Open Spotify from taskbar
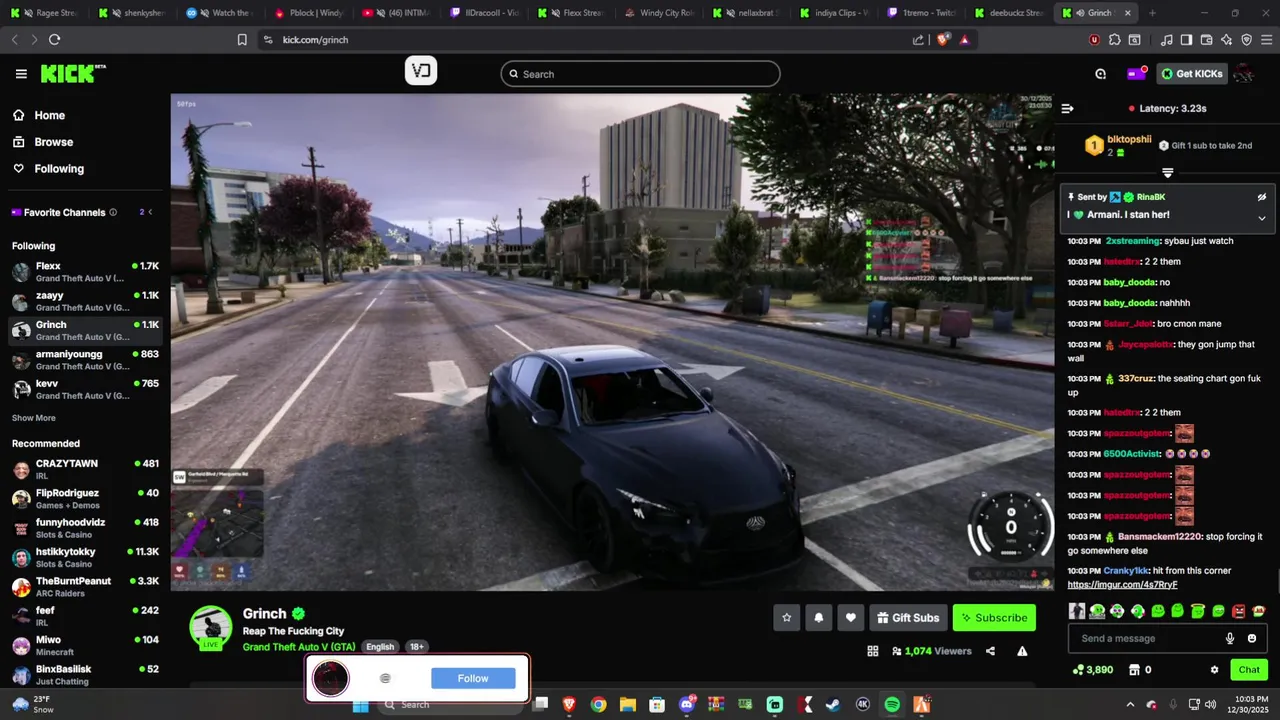The image size is (1280, 720). click(892, 705)
